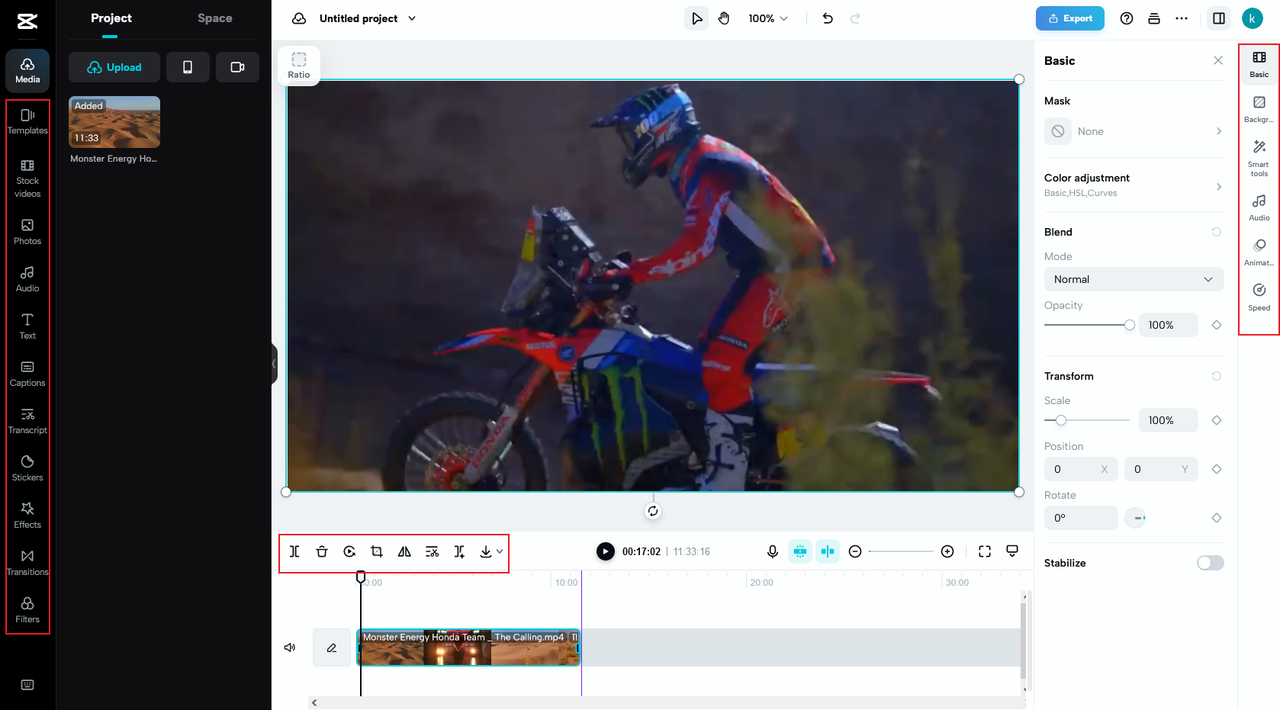The width and height of the screenshot is (1280, 710).
Task: Add keyframe for Scale
Action: pyautogui.click(x=1216, y=420)
